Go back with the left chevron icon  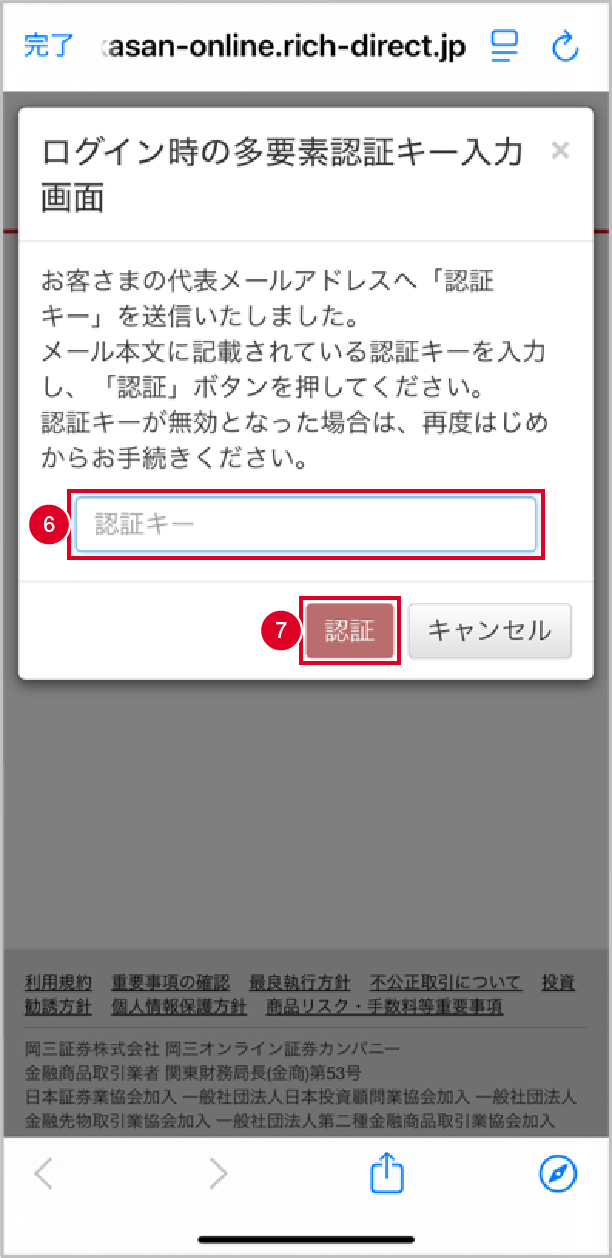[44, 1174]
